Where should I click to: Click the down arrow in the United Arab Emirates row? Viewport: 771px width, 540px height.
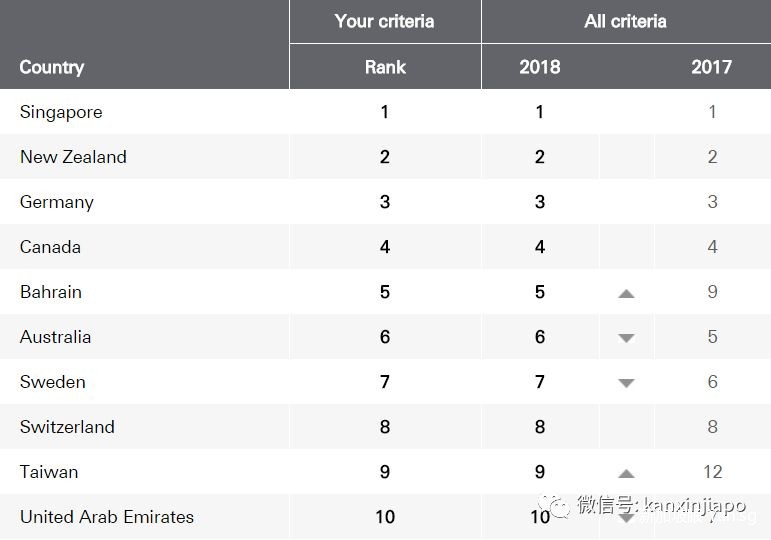click(626, 518)
